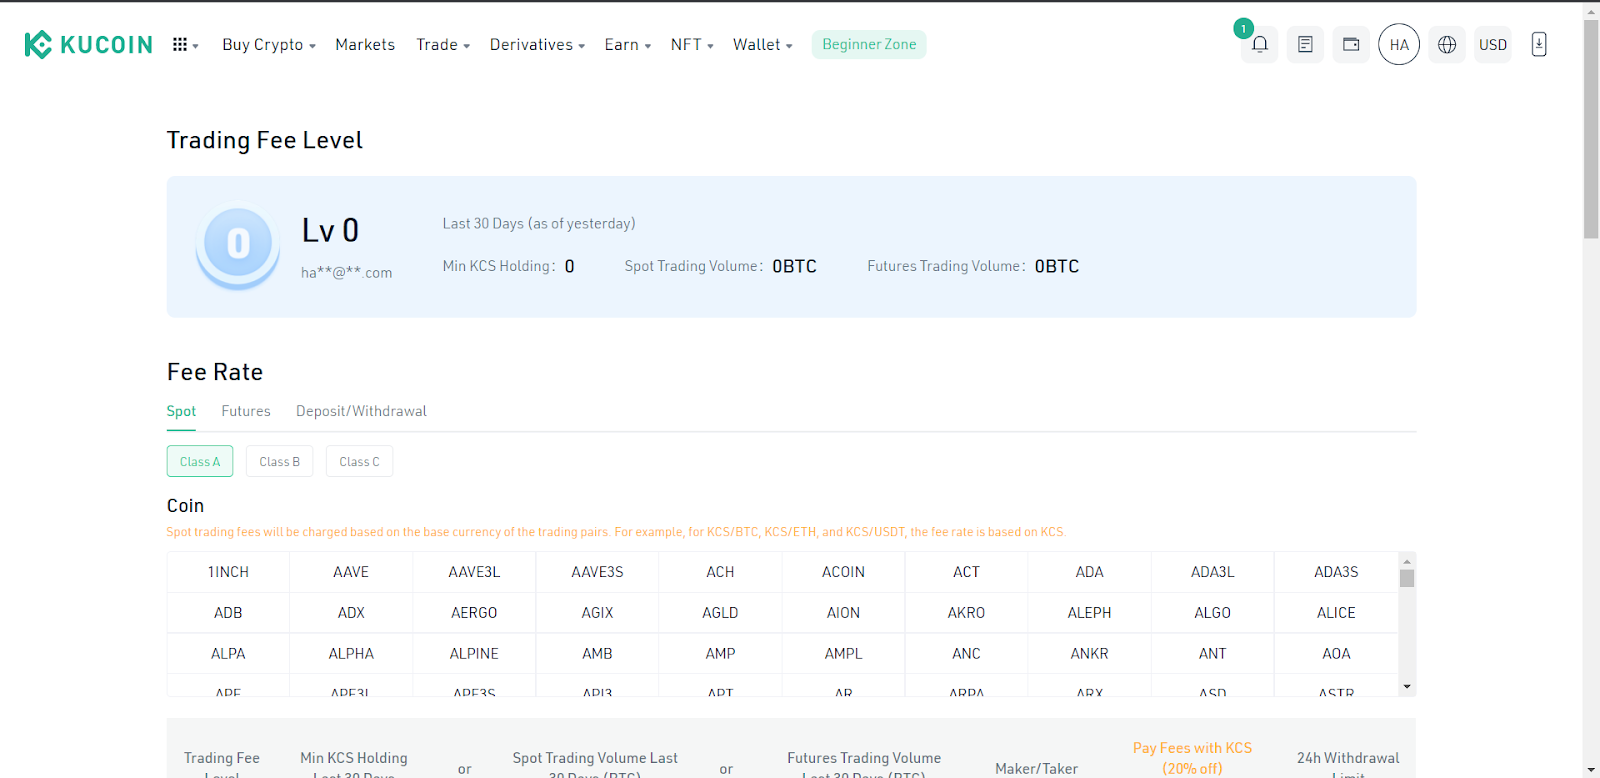The image size is (1600, 778).
Task: Open the Markets page
Action: [x=365, y=45]
